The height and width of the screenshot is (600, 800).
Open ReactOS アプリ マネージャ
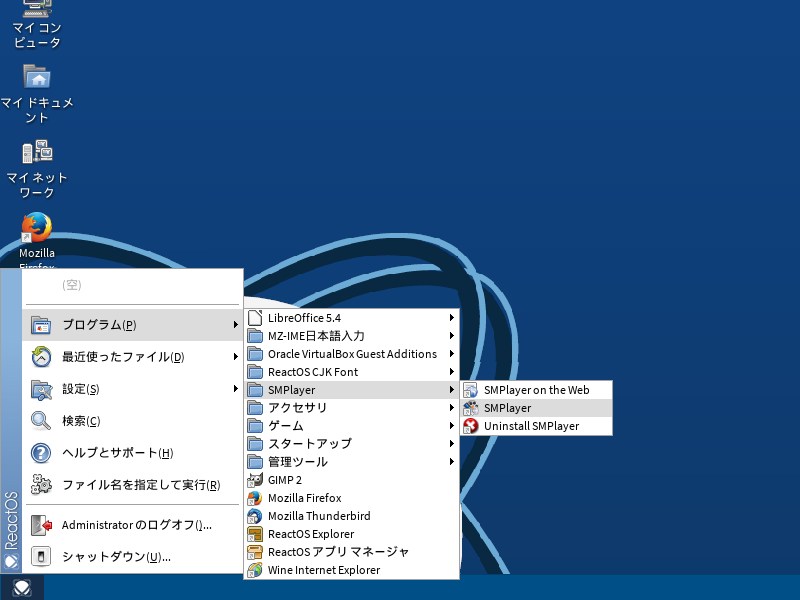[338, 552]
